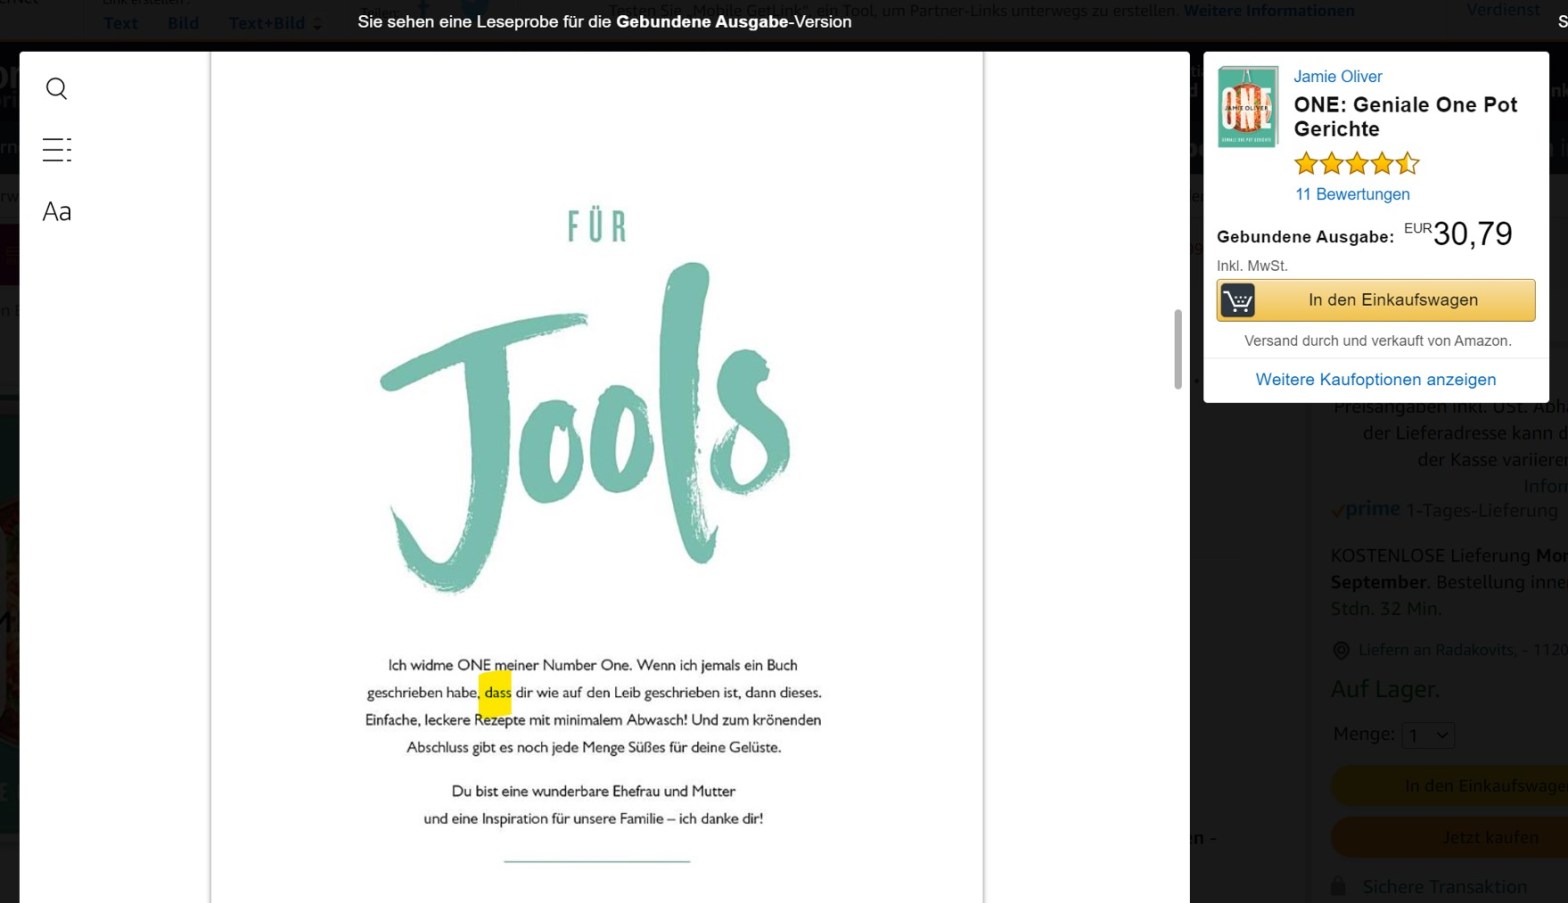Click the prime logo in background

(x=1371, y=509)
